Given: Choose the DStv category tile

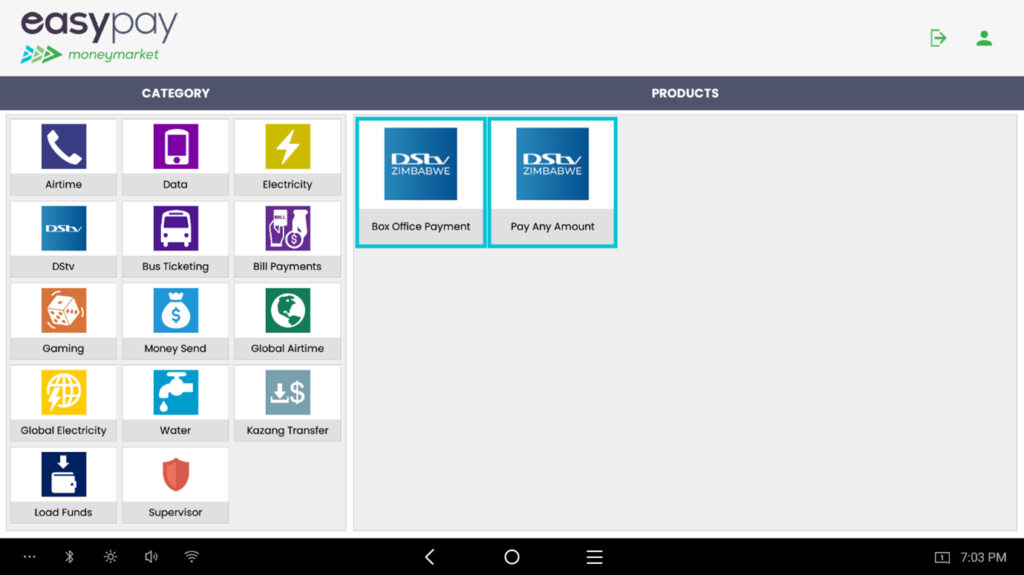Looking at the screenshot, I should tap(63, 239).
